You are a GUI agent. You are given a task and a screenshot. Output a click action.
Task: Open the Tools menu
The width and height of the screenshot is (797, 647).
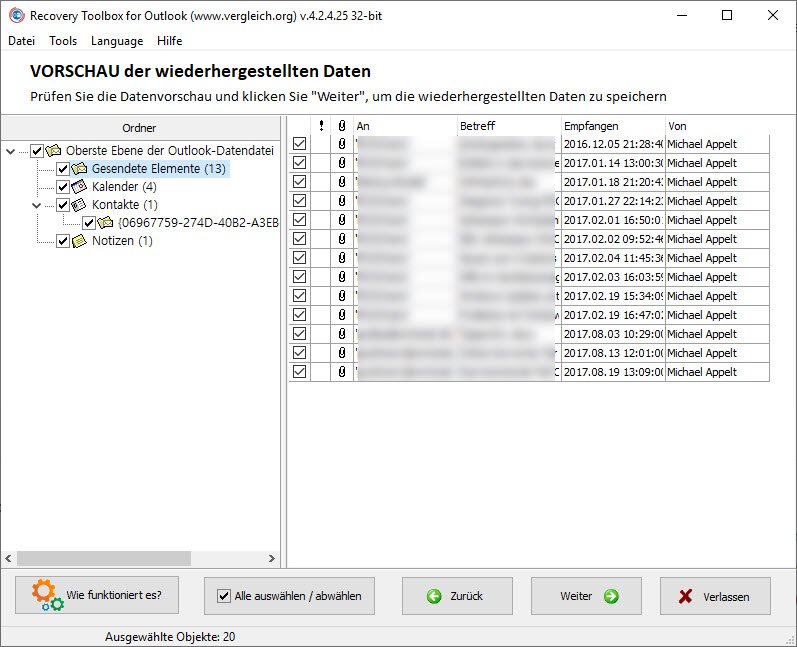point(63,41)
